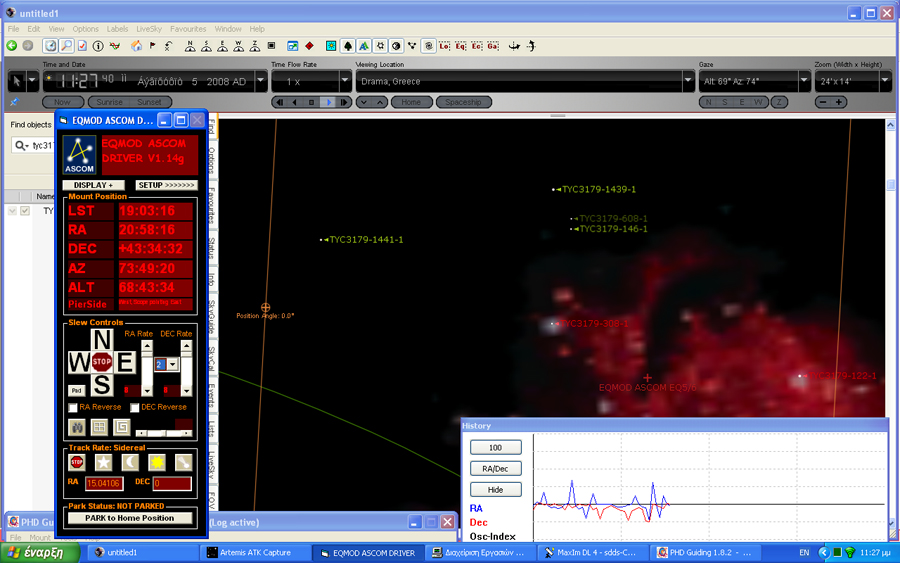Image resolution: width=900 pixels, height=563 pixels.
Task: Stop tracking with Track Rate stop icon
Action: click(x=77, y=462)
